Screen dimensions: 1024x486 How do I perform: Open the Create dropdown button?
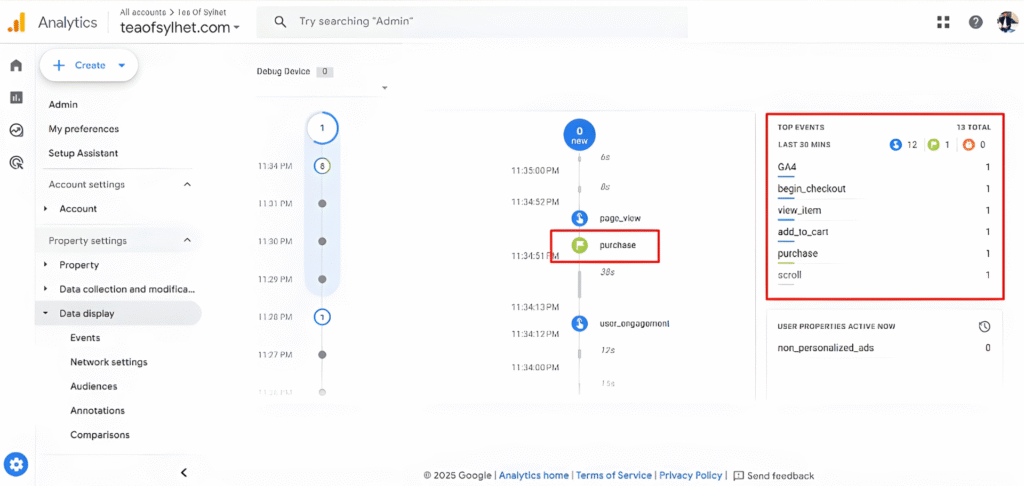click(x=89, y=65)
